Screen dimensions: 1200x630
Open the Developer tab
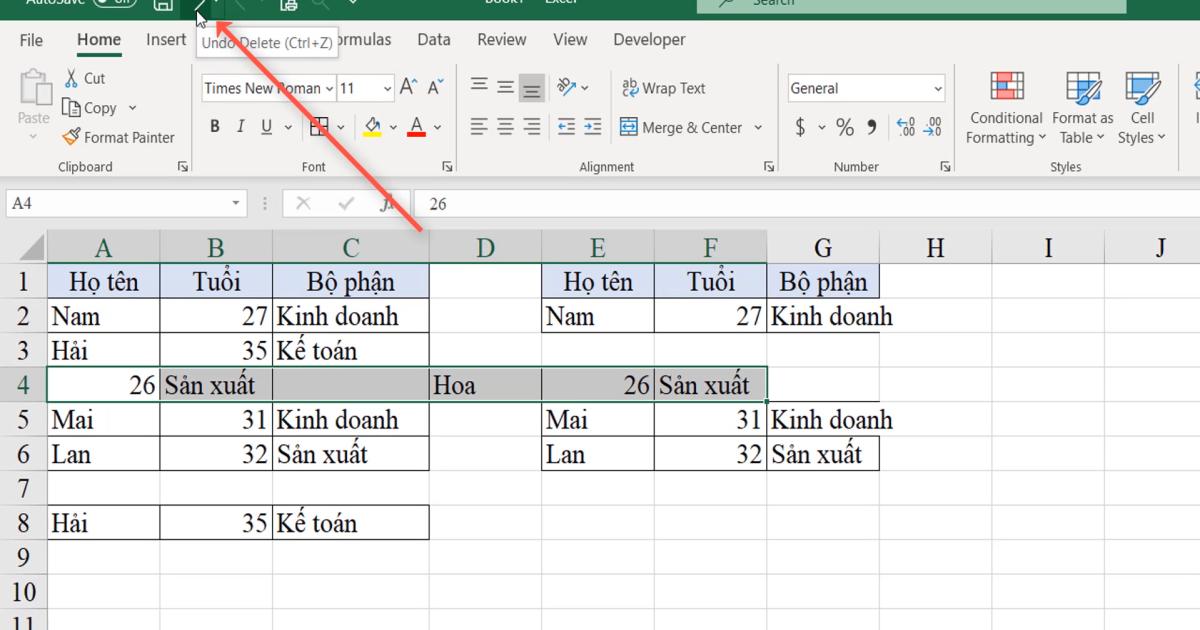pos(649,40)
